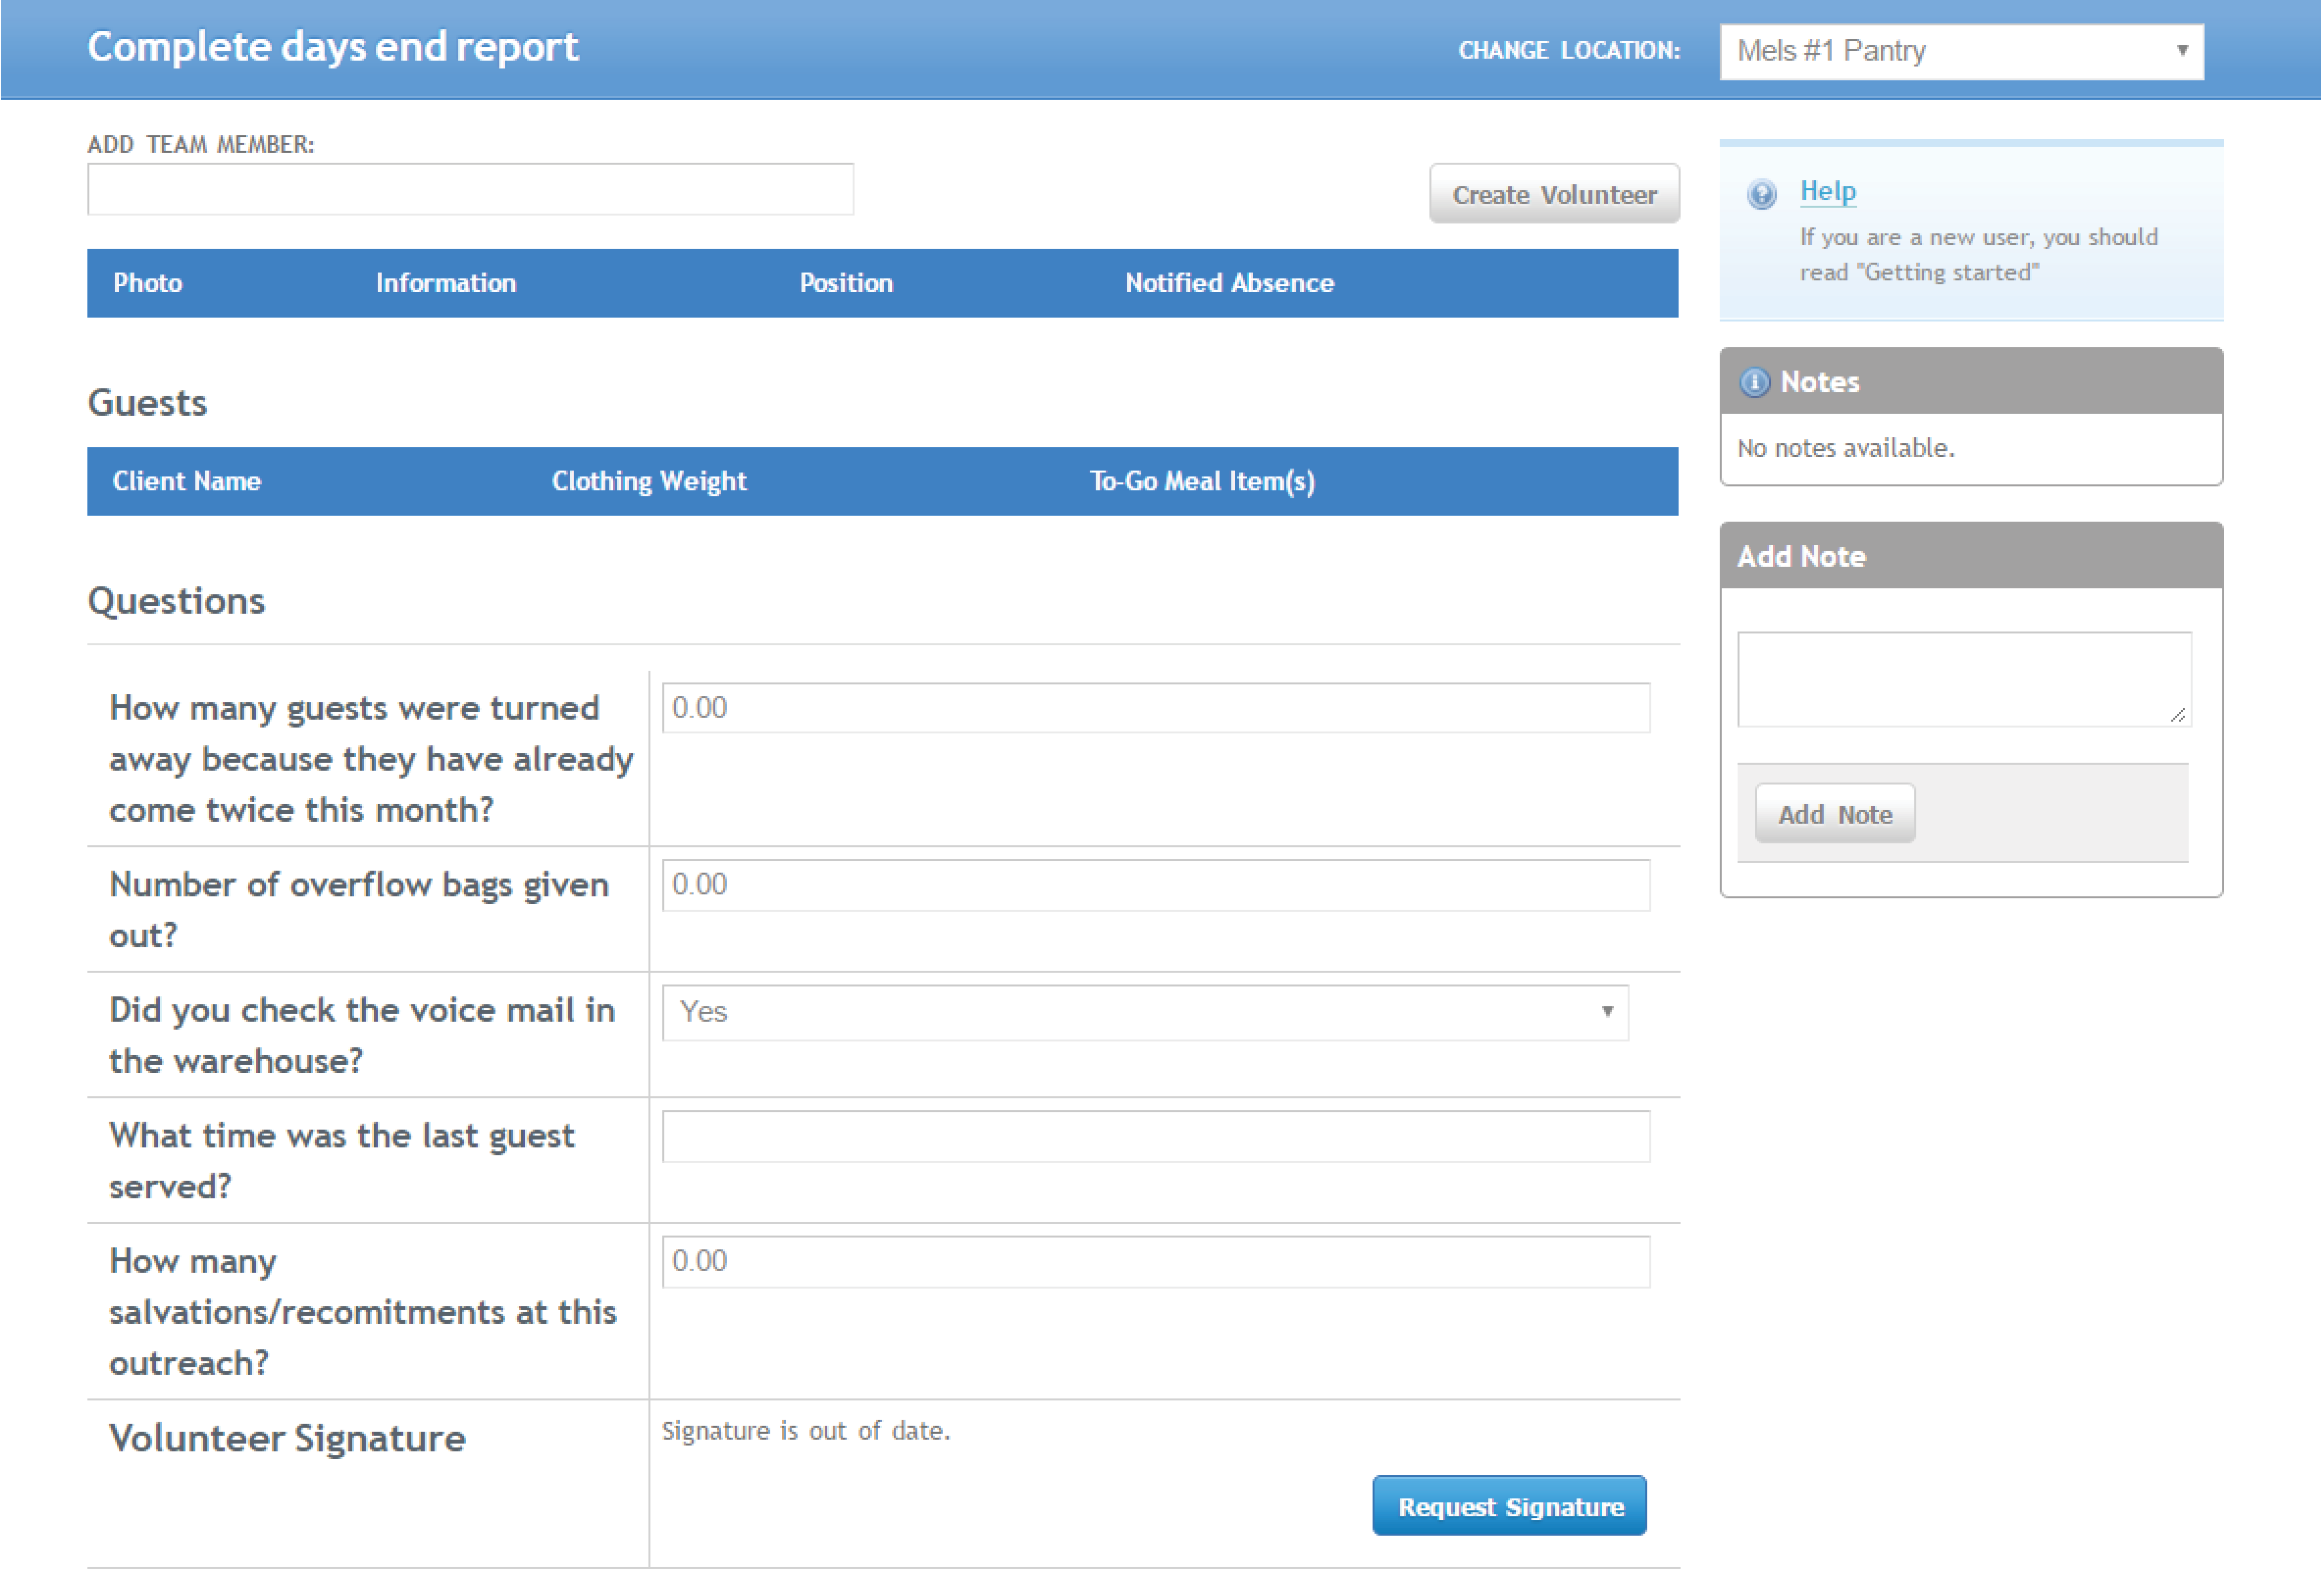
Task: Click the Clothing Weight column header
Action: (648, 481)
